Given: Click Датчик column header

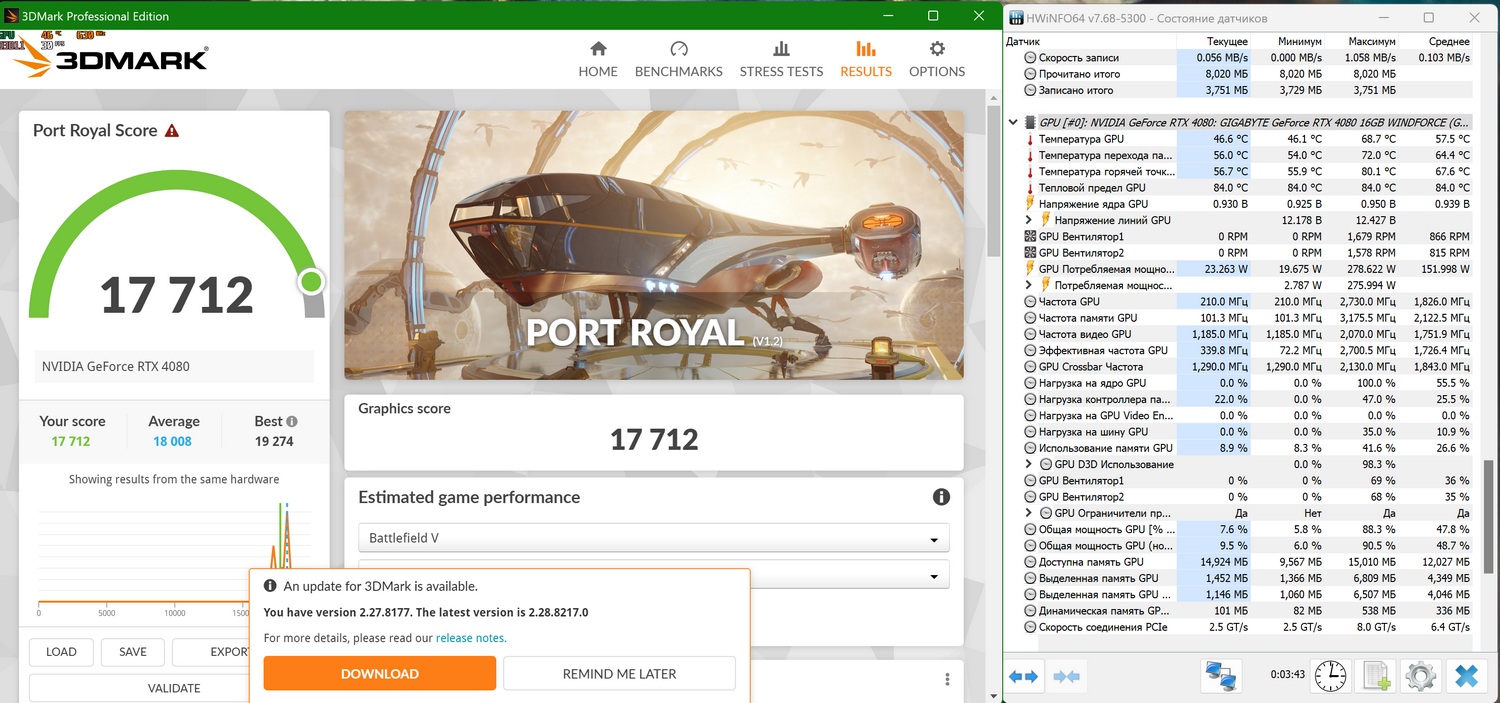Looking at the screenshot, I should [x=1022, y=42].
